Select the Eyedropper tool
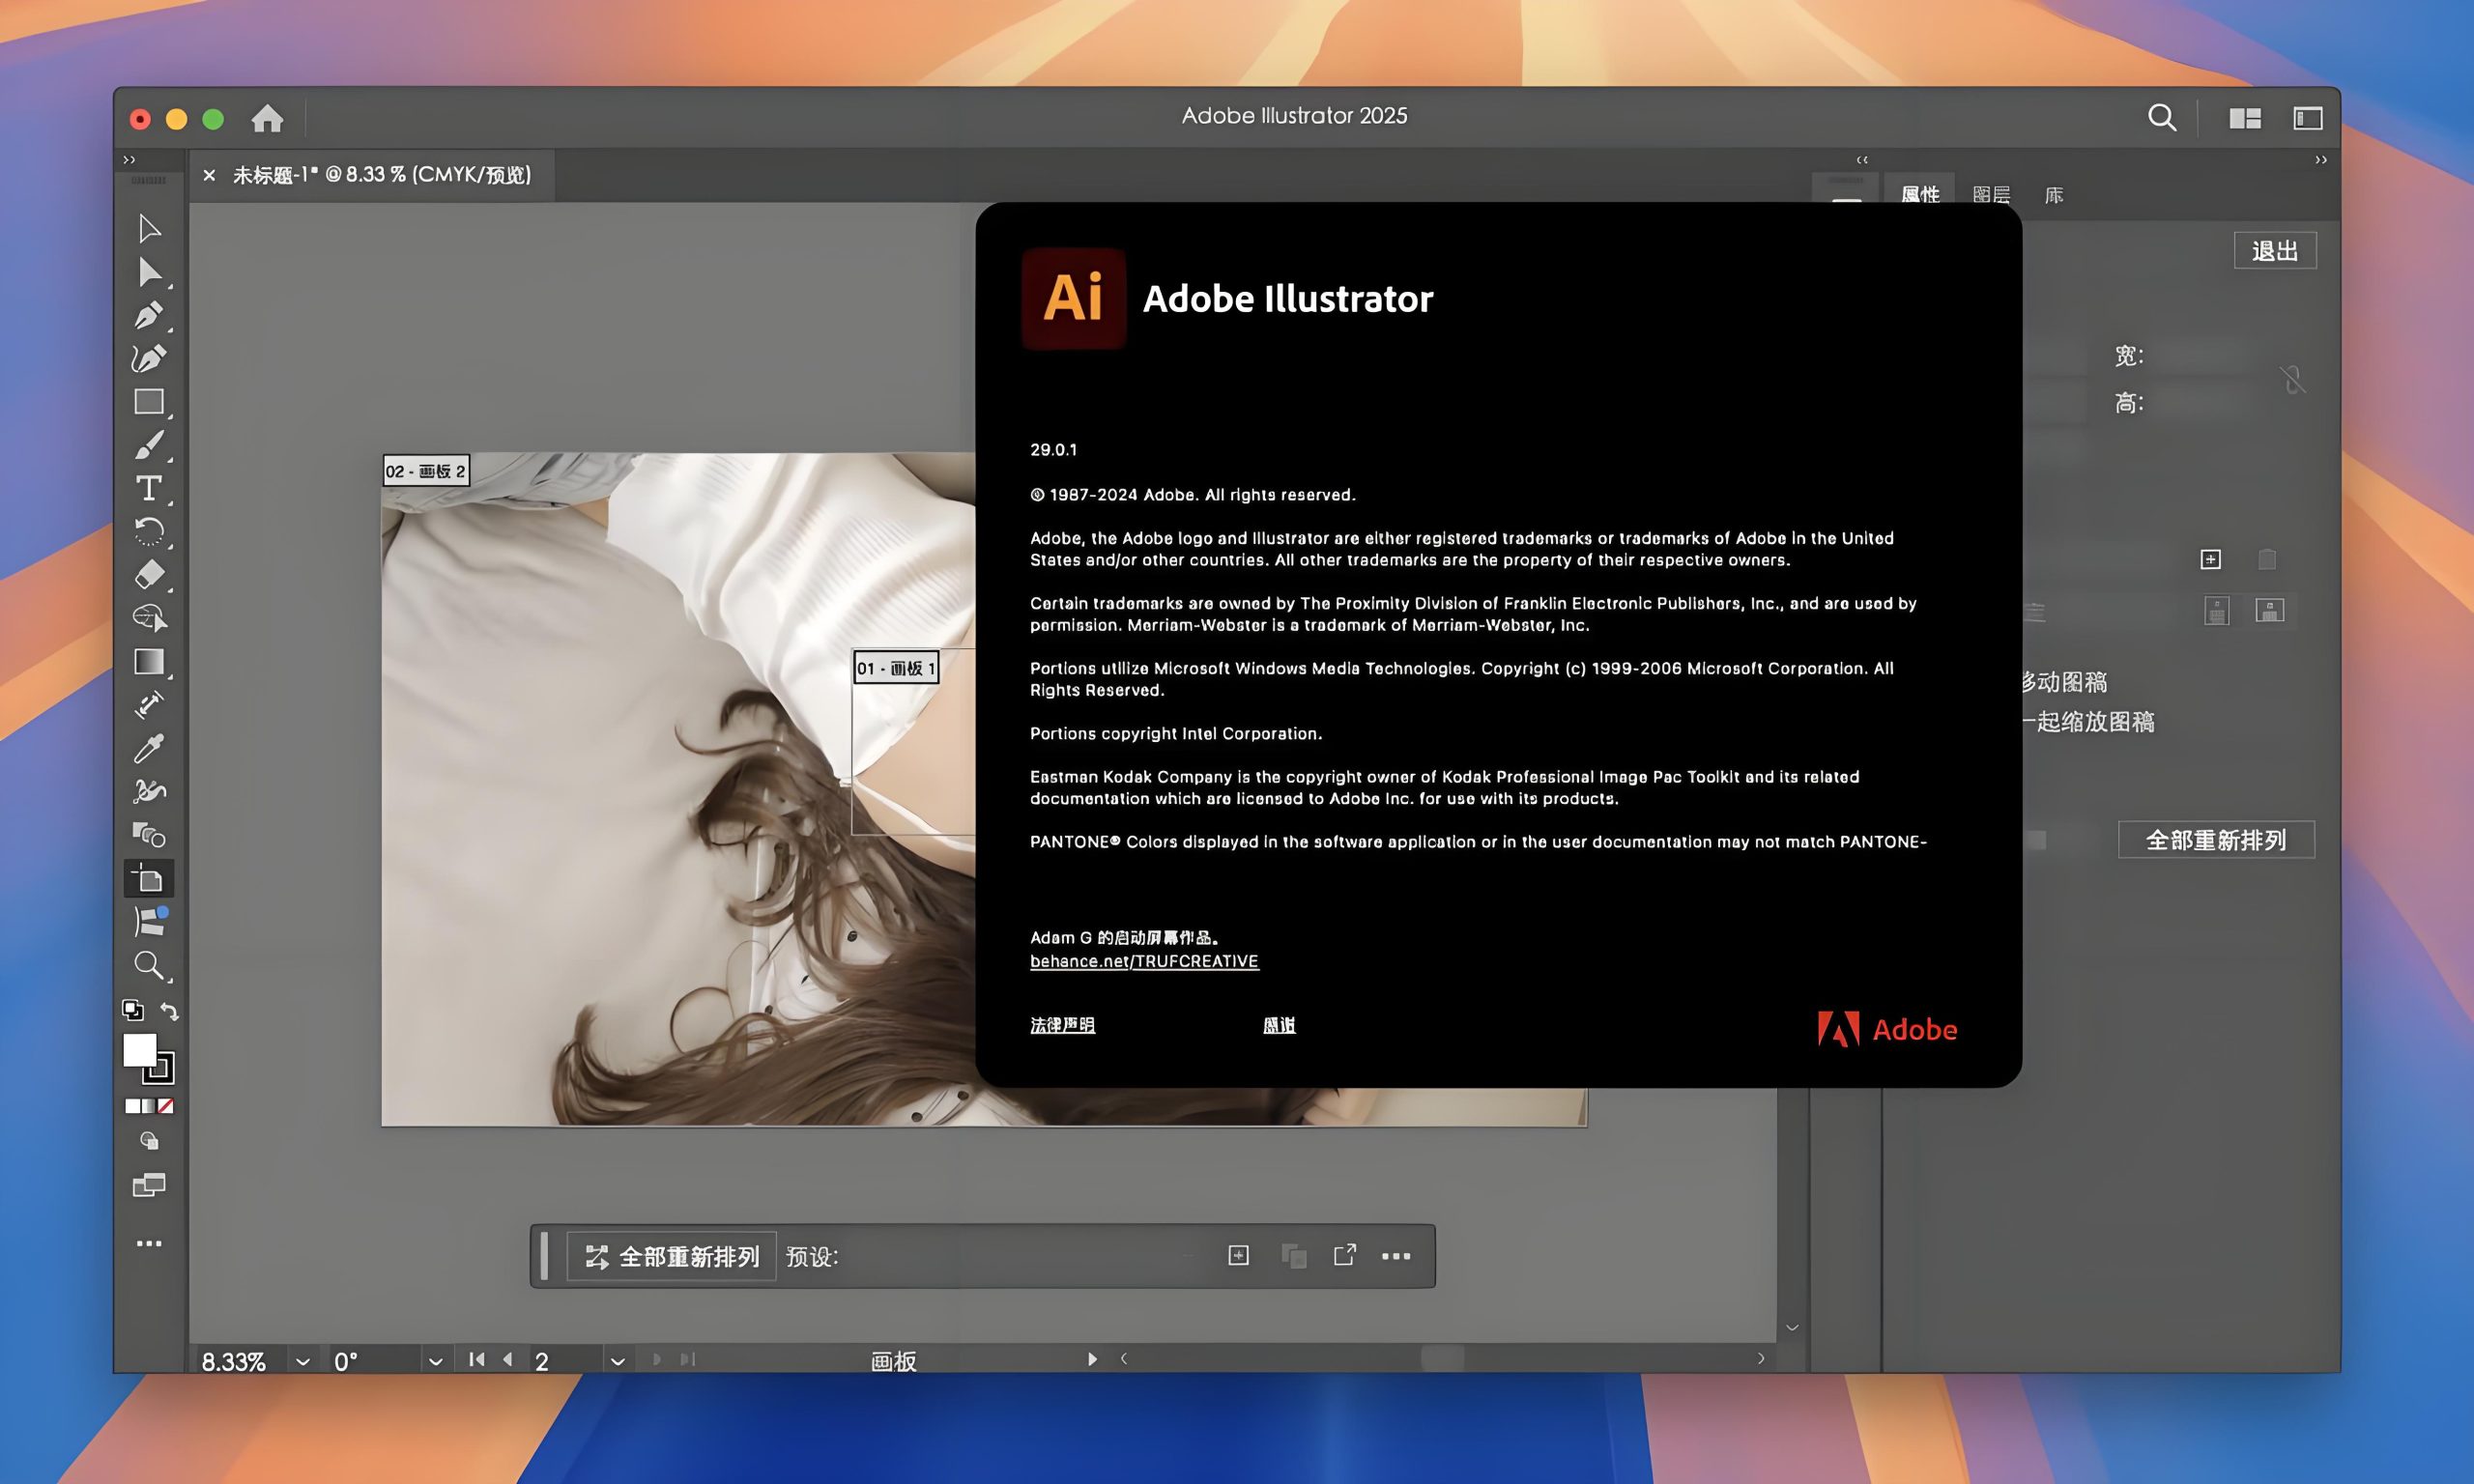 pyautogui.click(x=150, y=750)
